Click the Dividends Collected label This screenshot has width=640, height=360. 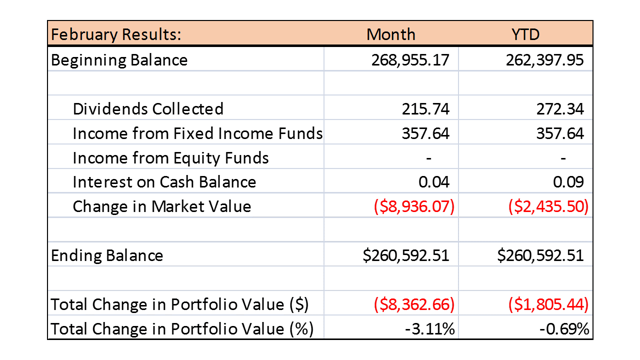pos(148,109)
